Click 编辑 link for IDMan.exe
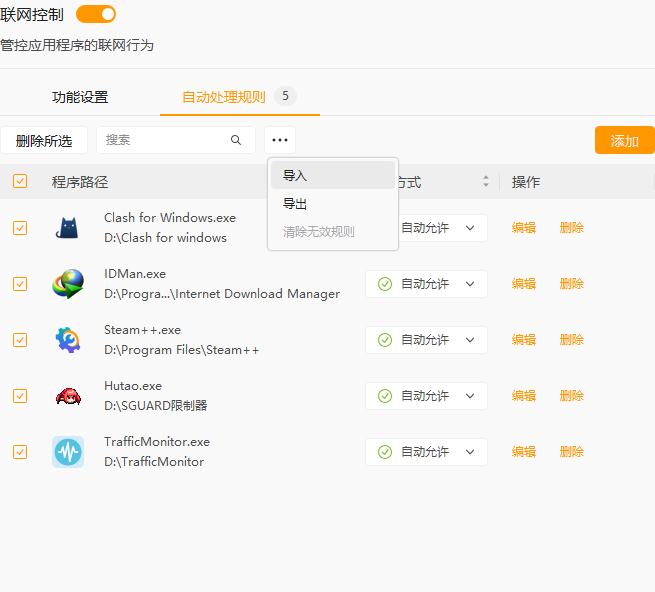This screenshot has height=592, width=655. [x=523, y=284]
